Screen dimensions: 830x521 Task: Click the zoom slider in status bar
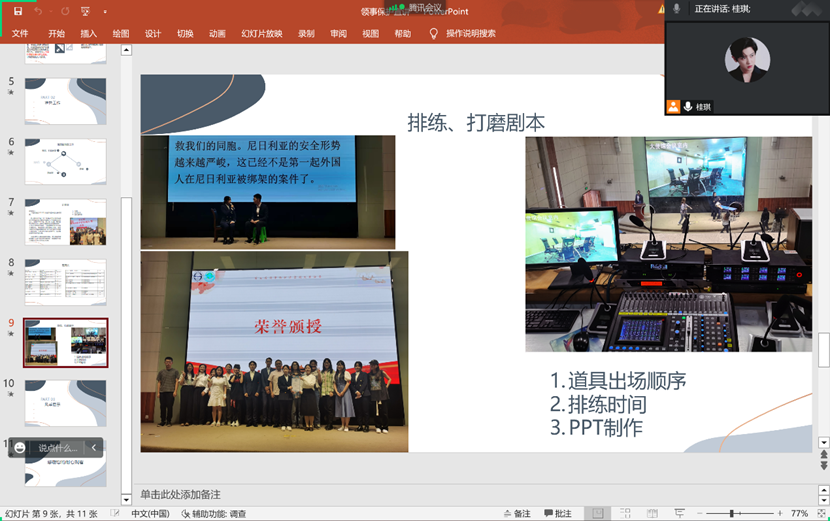coord(733,514)
